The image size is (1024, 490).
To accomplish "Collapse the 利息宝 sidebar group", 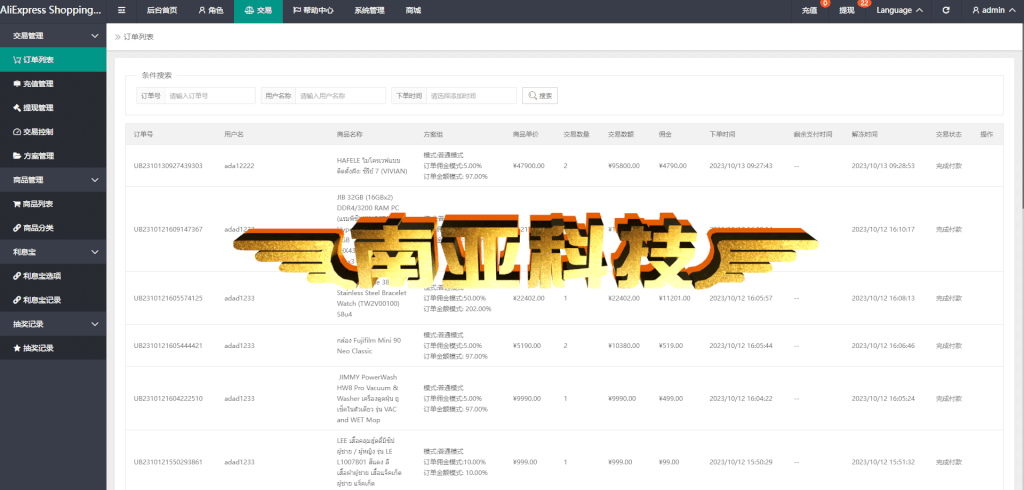I will (53, 252).
